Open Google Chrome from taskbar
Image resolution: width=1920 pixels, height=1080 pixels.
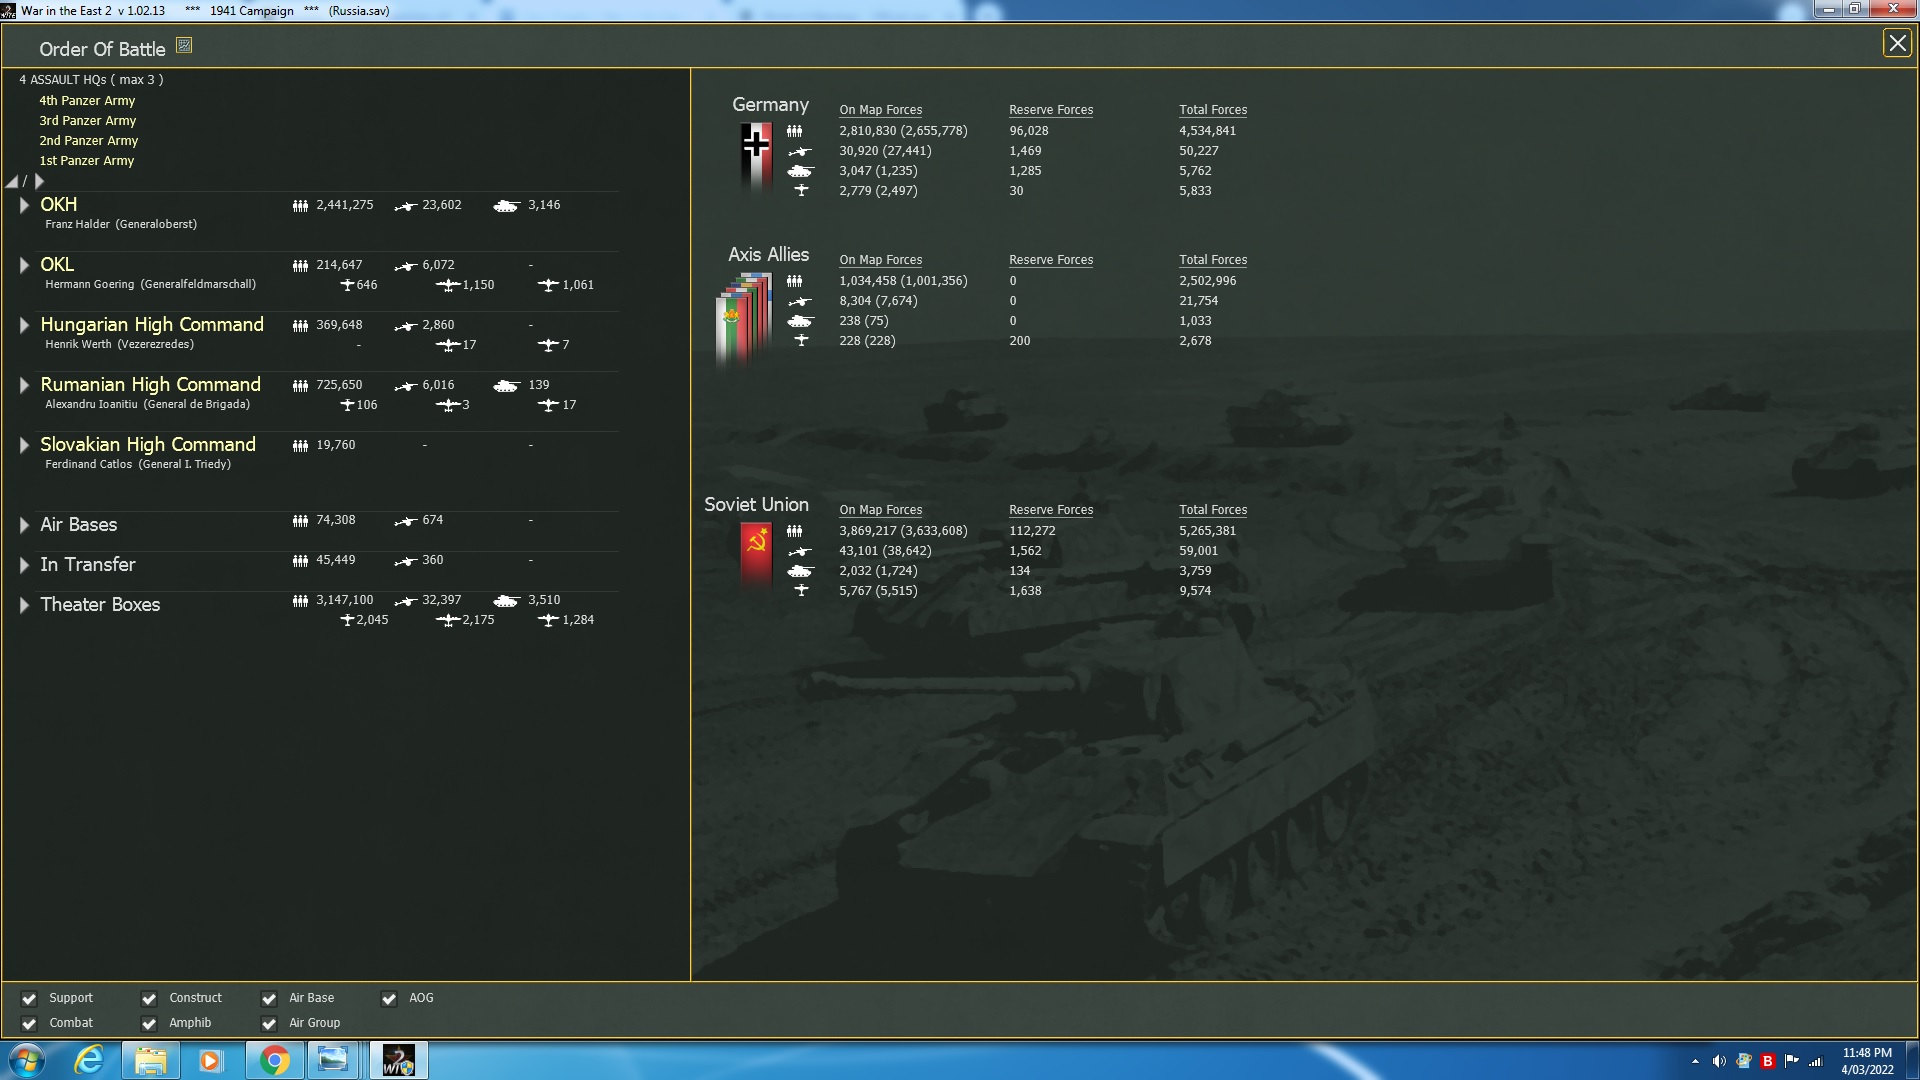[x=274, y=1060]
